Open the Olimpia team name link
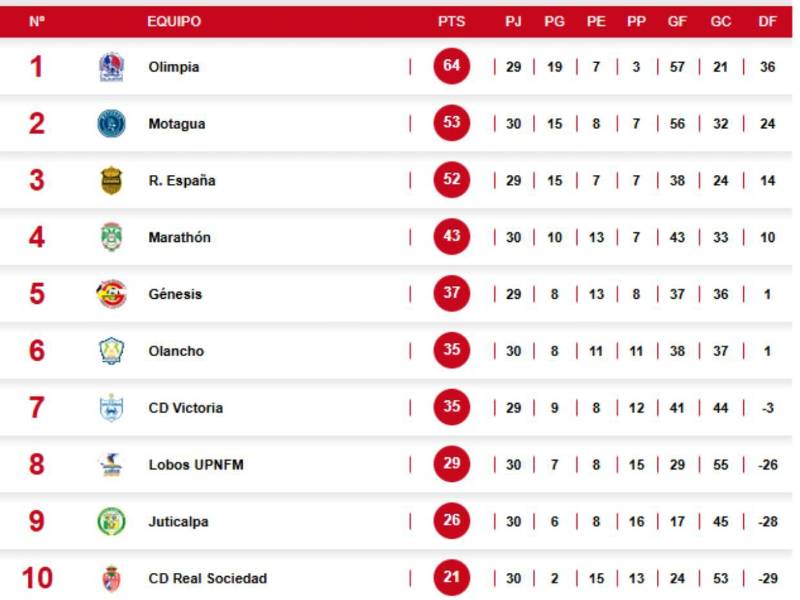 174,67
